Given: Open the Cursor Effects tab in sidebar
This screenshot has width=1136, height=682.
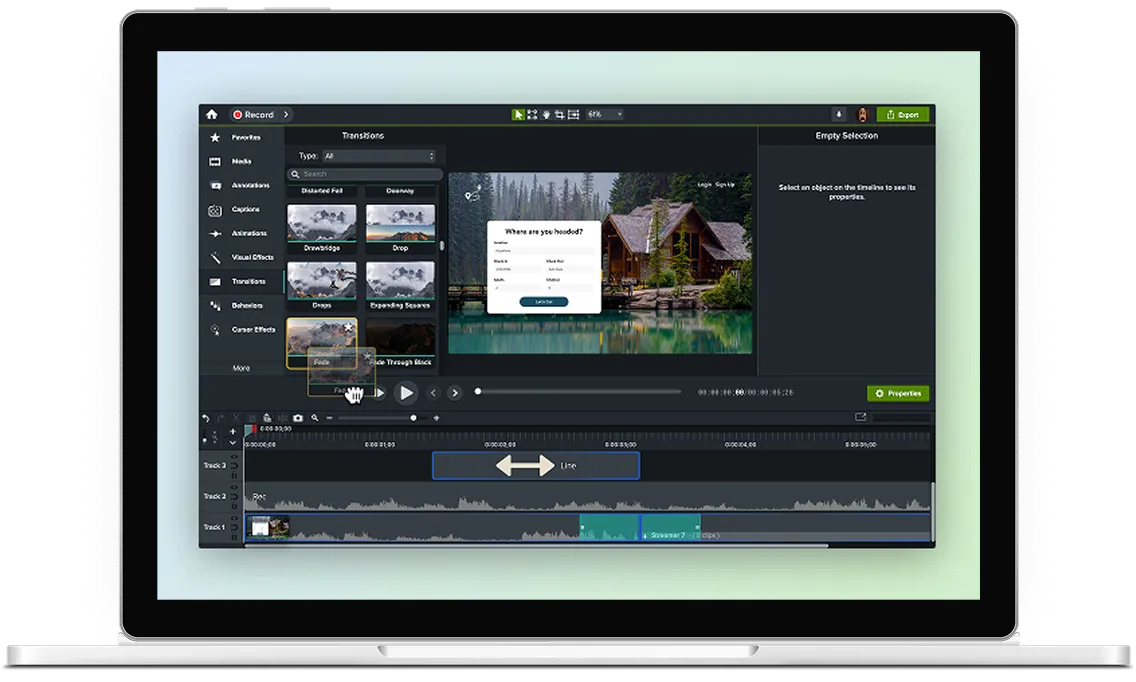Looking at the screenshot, I should click(242, 330).
